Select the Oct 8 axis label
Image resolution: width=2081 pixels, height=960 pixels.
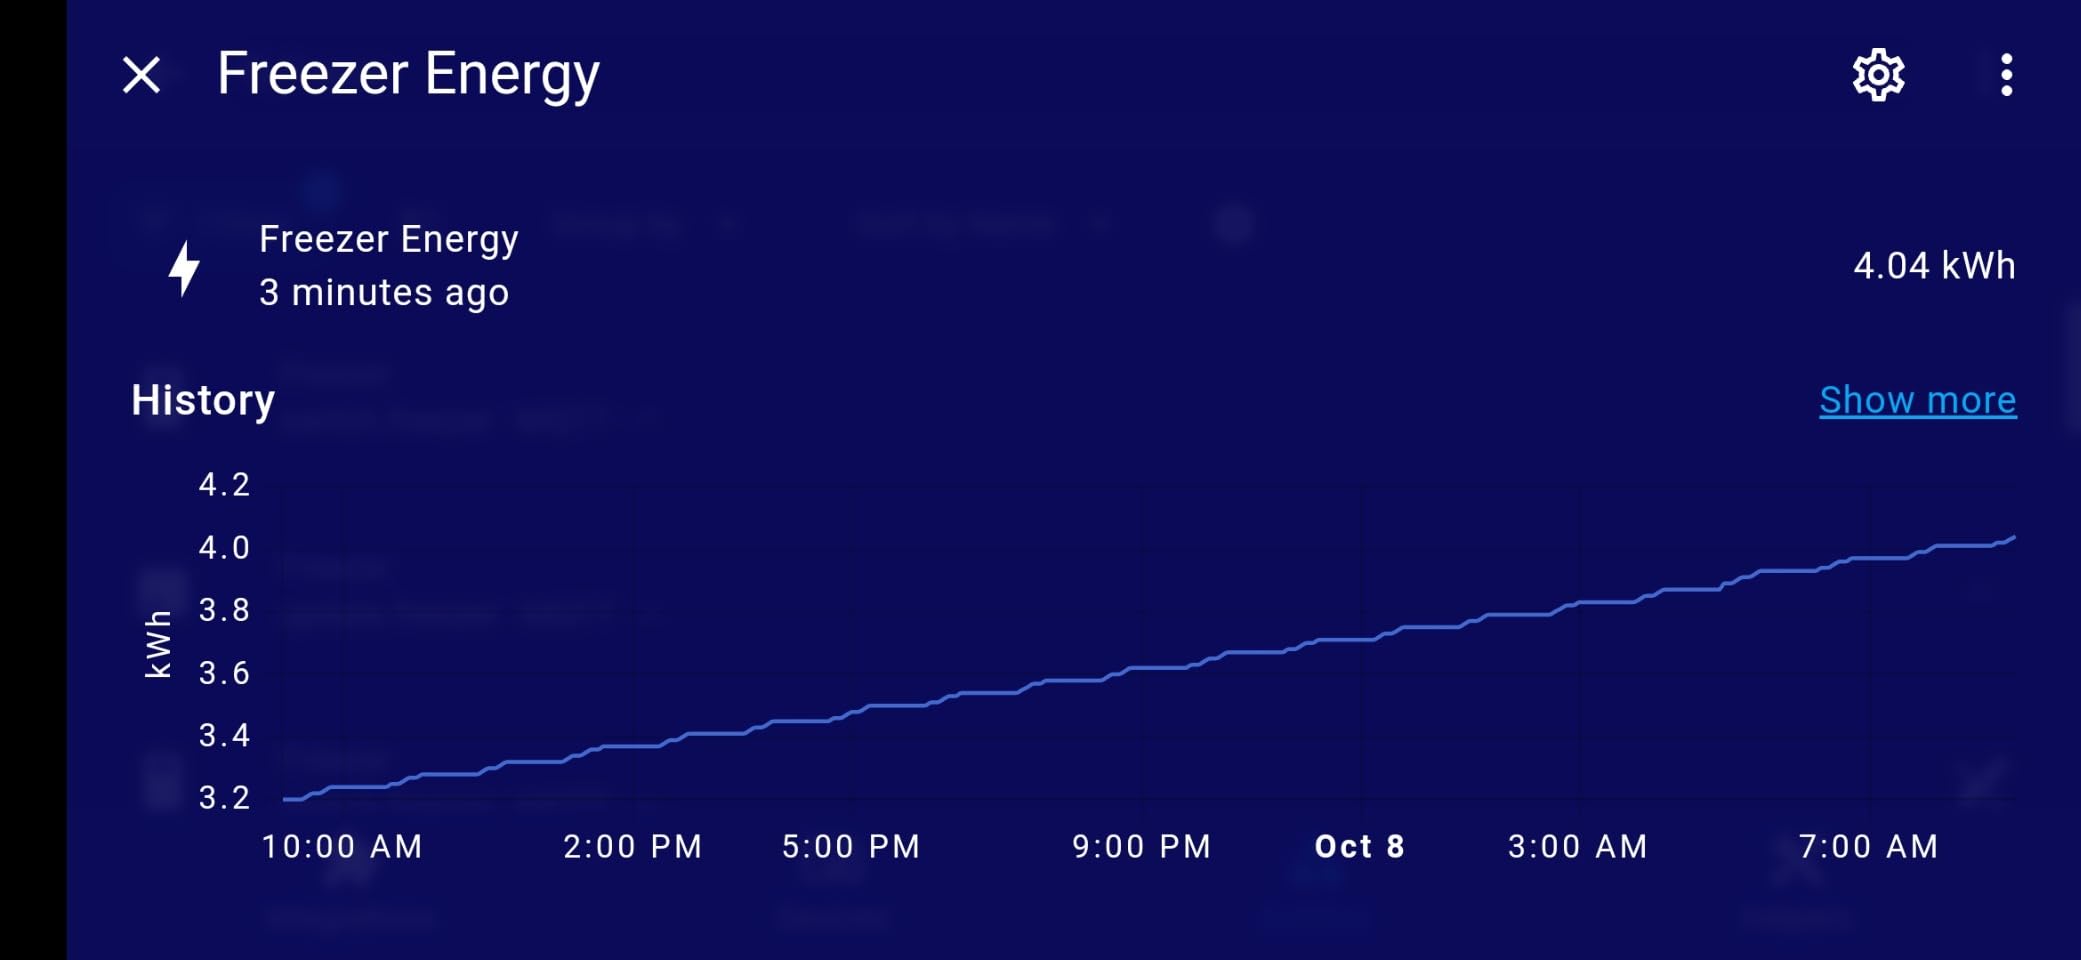coord(1358,846)
